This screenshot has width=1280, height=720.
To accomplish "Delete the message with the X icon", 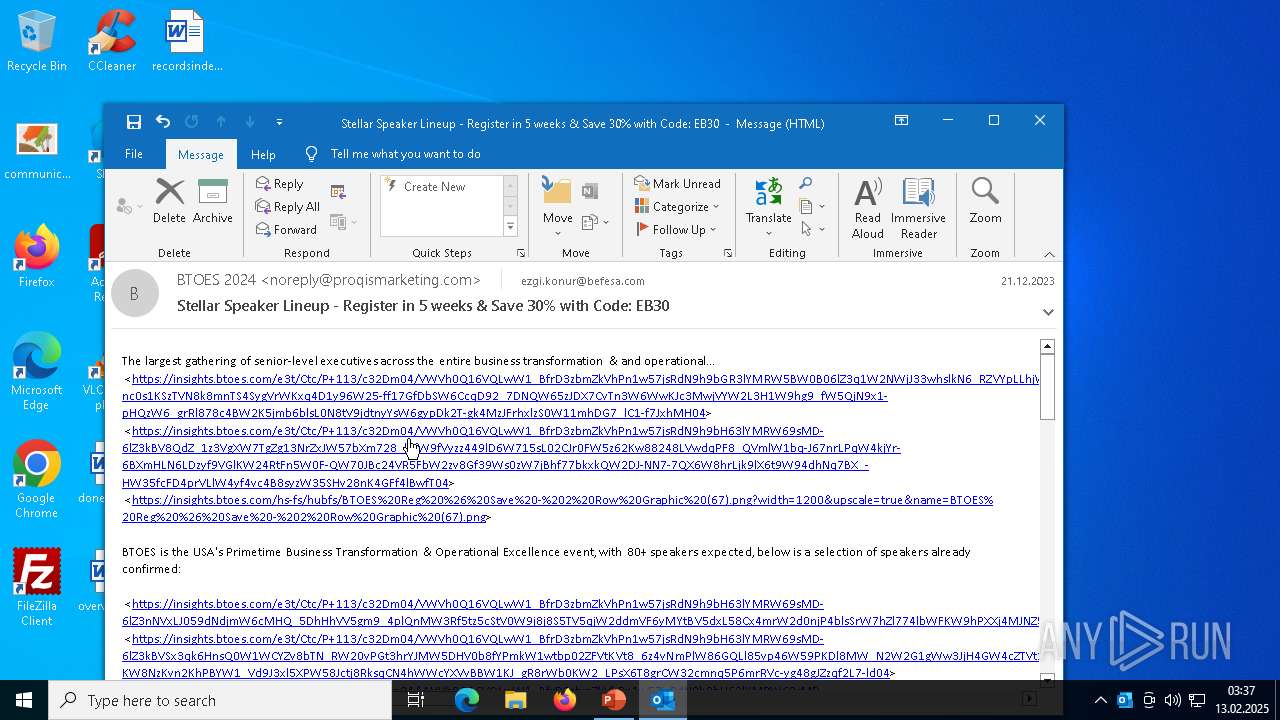I will pyautogui.click(x=169, y=200).
